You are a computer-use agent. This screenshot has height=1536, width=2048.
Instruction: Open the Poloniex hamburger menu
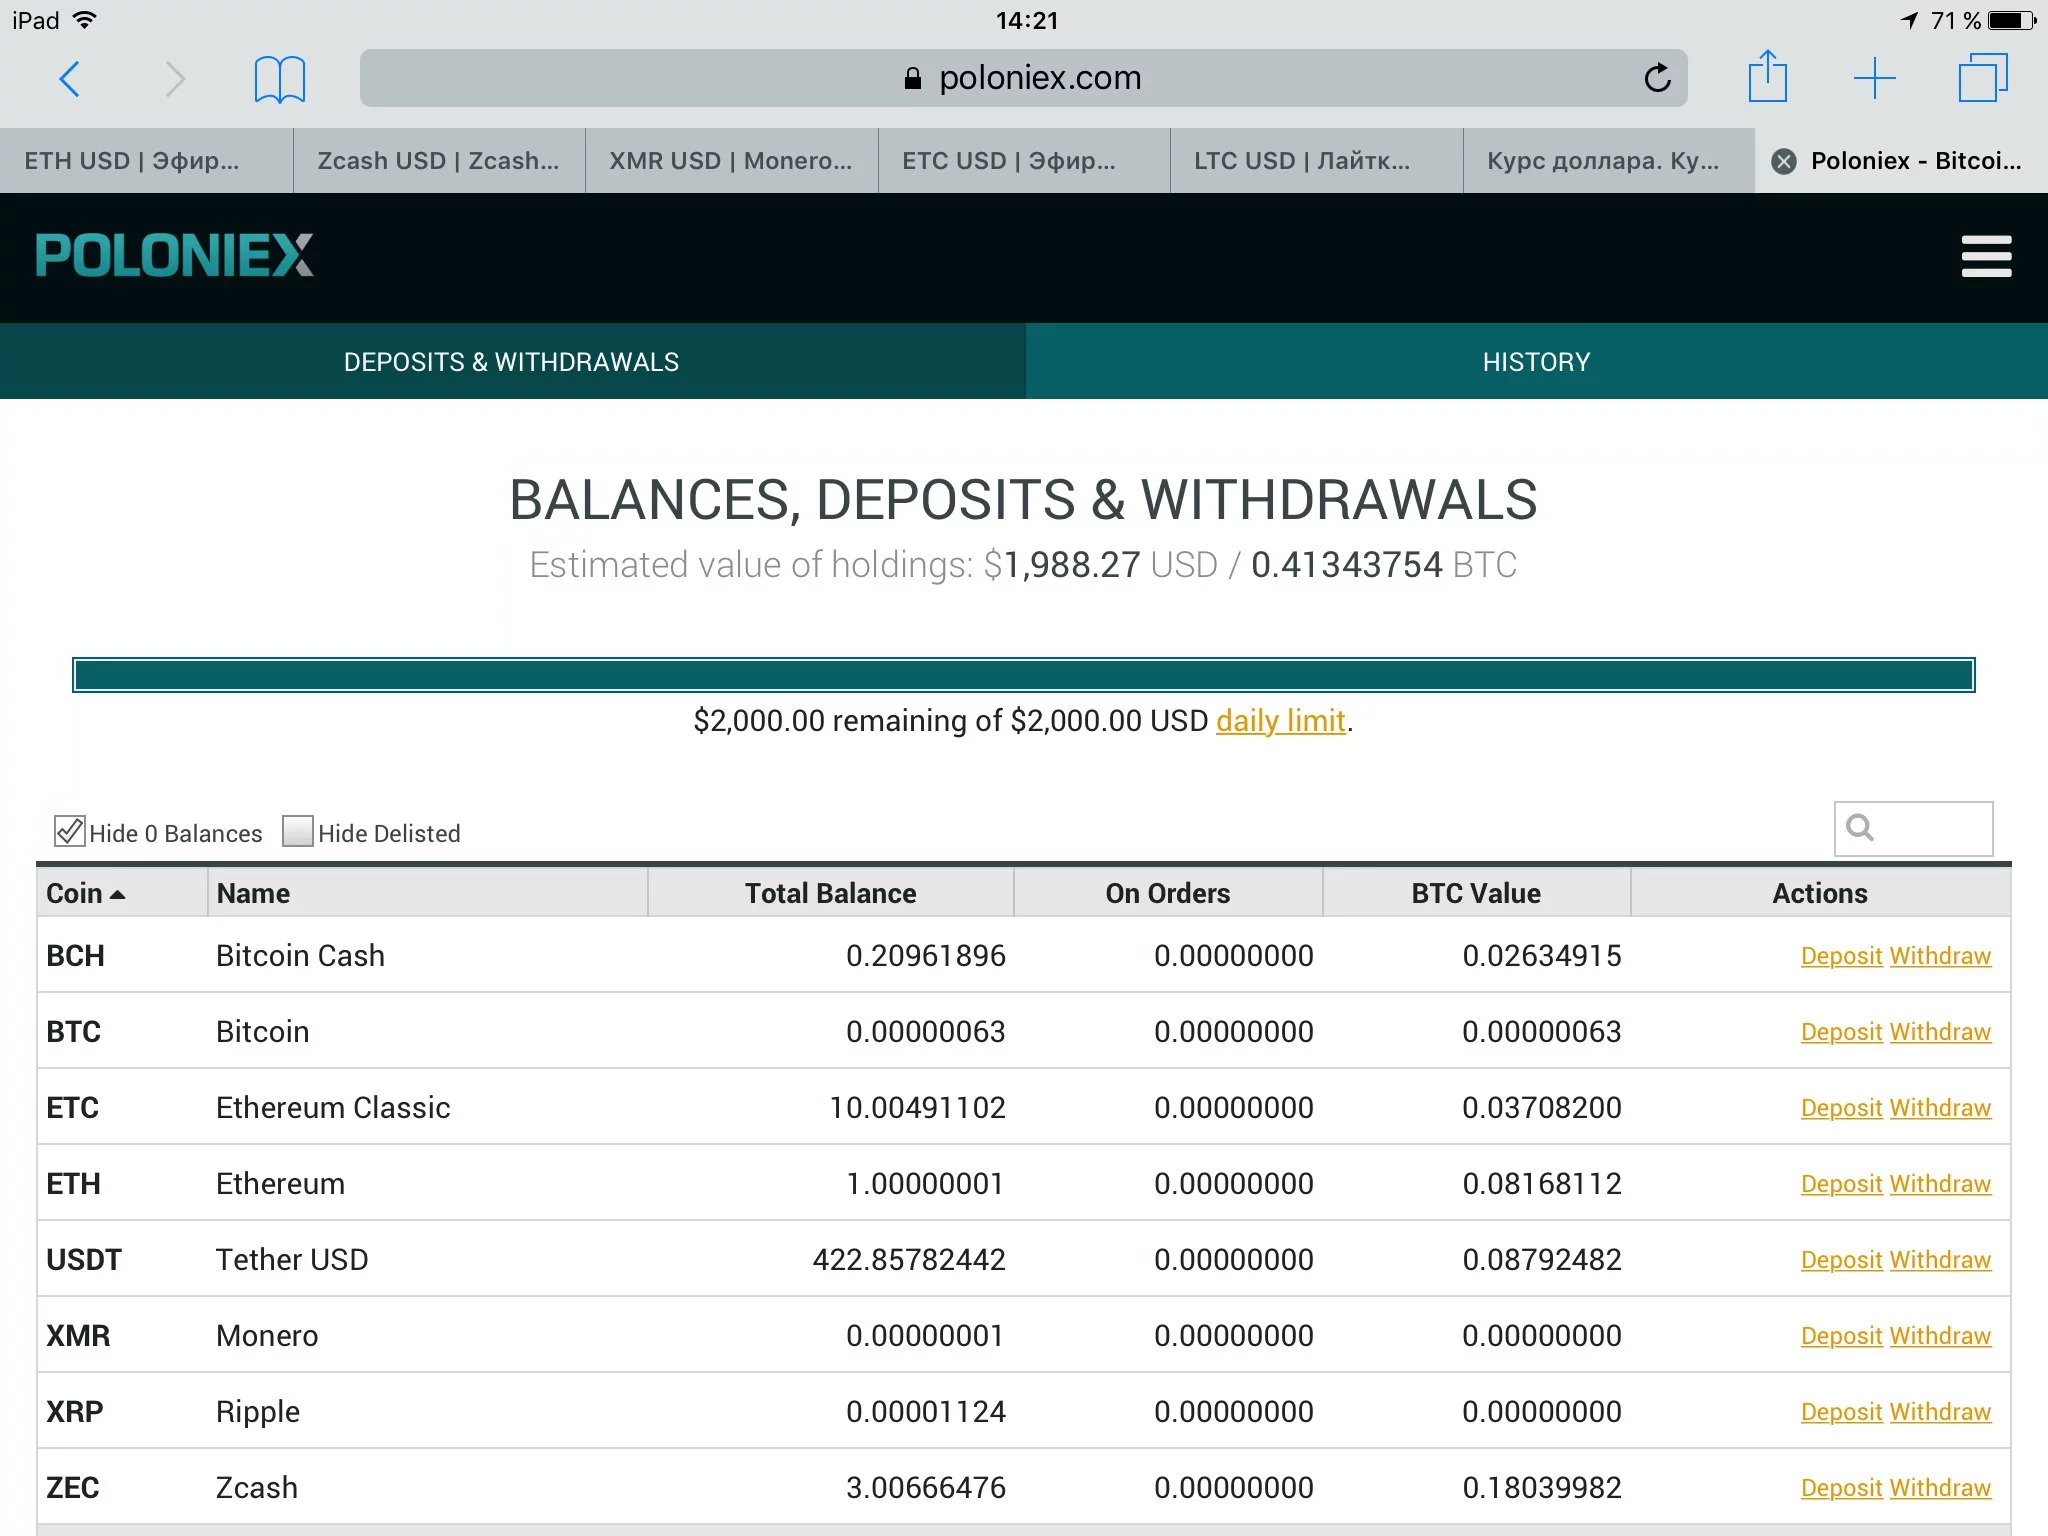tap(1986, 256)
